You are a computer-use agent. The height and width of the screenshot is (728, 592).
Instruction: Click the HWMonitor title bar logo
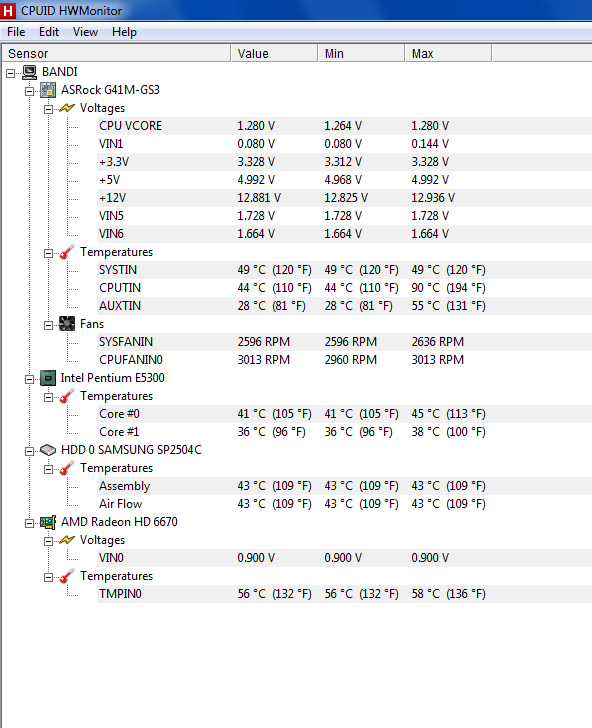[x=8, y=11]
